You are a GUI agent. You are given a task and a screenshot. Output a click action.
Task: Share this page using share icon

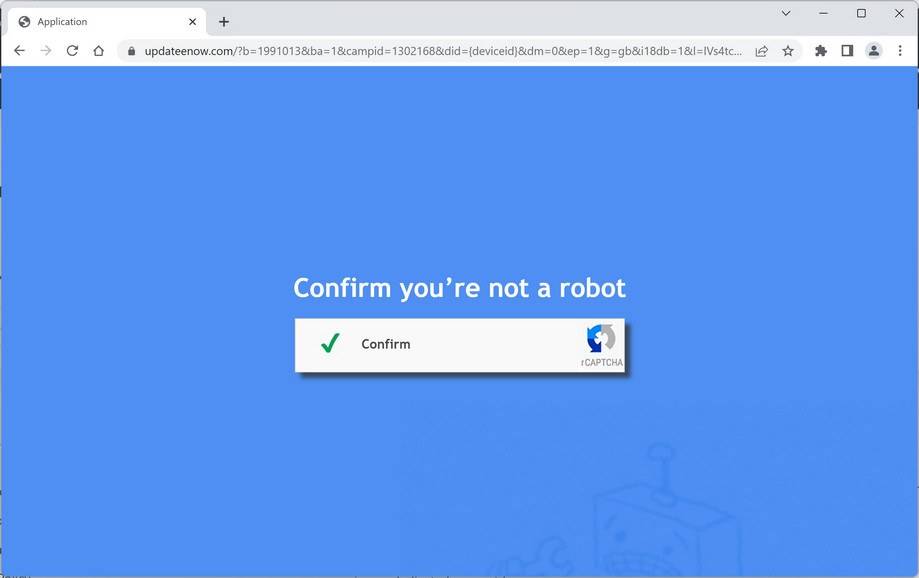point(761,51)
